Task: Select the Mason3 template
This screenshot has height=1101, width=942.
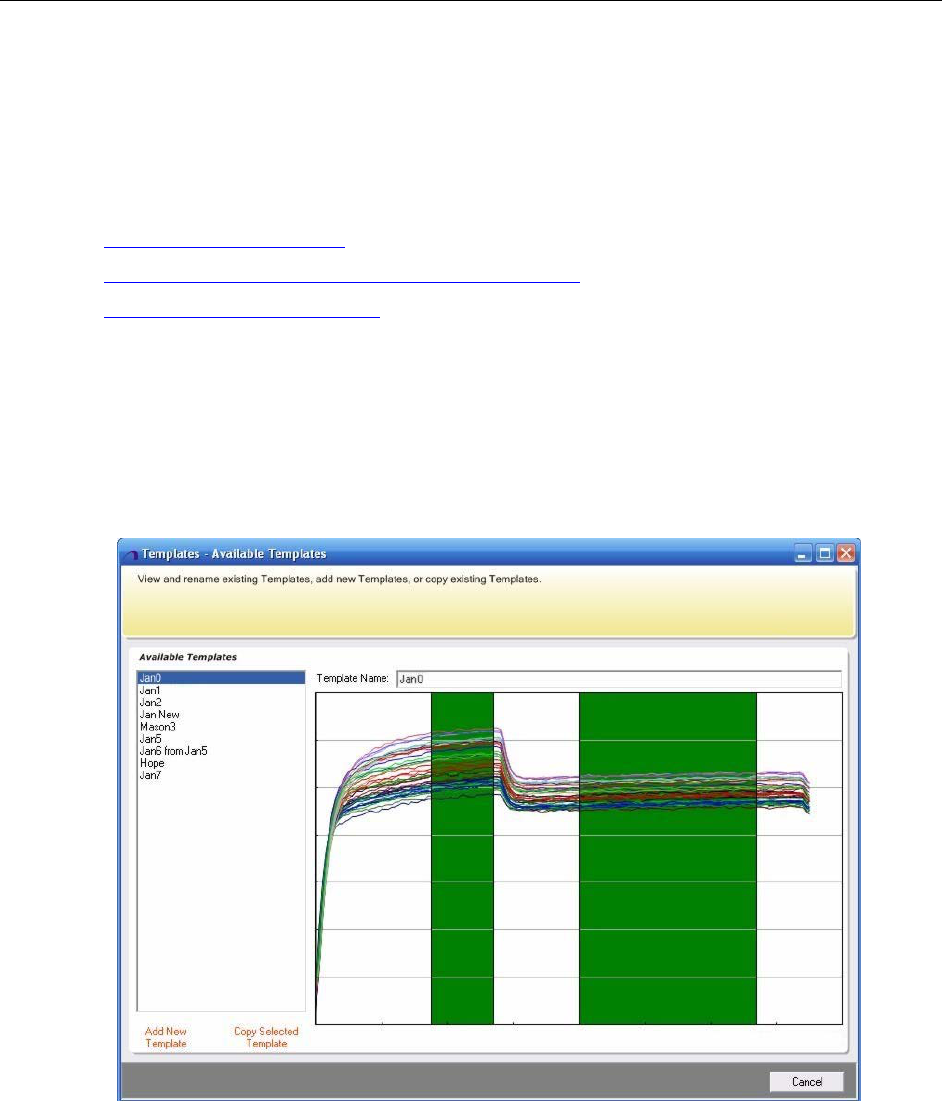Action: [157, 727]
